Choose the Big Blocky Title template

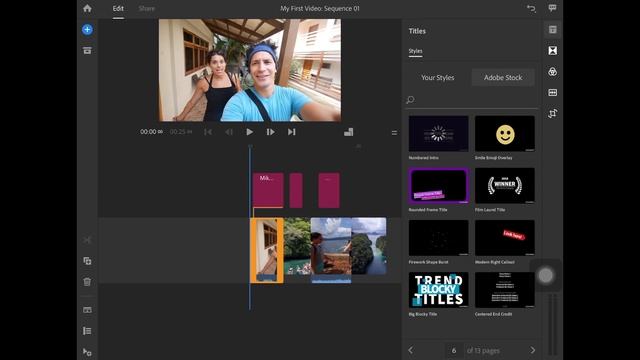click(439, 290)
